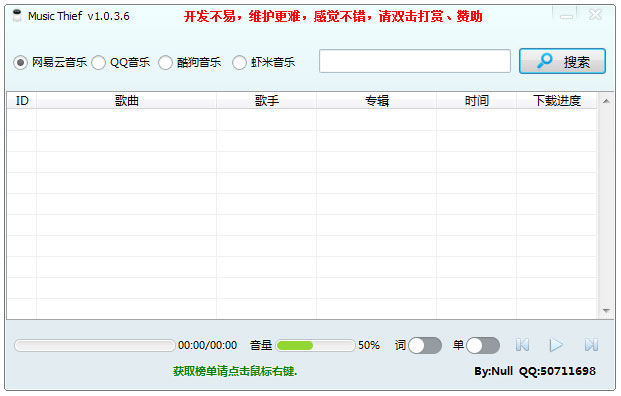
Task: Click the scrollbar down arrow in song list
Action: [x=606, y=310]
